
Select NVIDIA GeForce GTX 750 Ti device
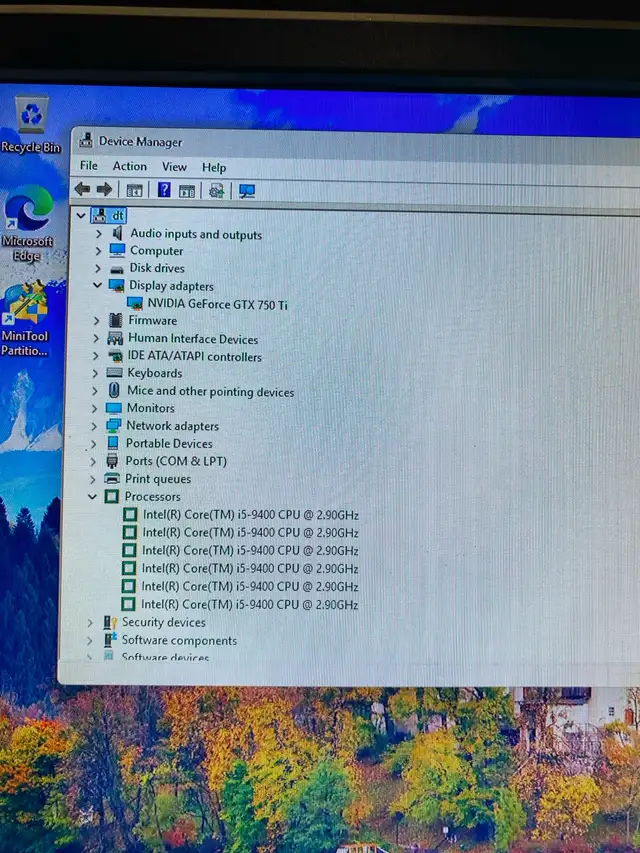click(x=217, y=304)
